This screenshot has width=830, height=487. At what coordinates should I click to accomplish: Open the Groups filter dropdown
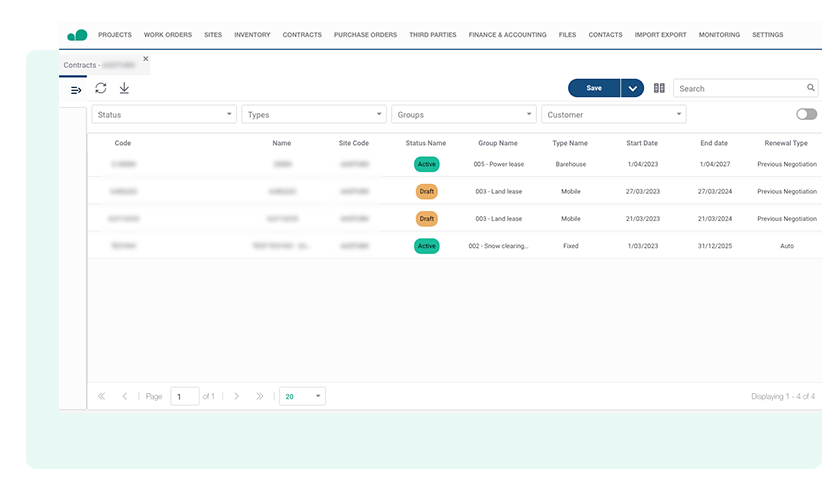tap(464, 115)
